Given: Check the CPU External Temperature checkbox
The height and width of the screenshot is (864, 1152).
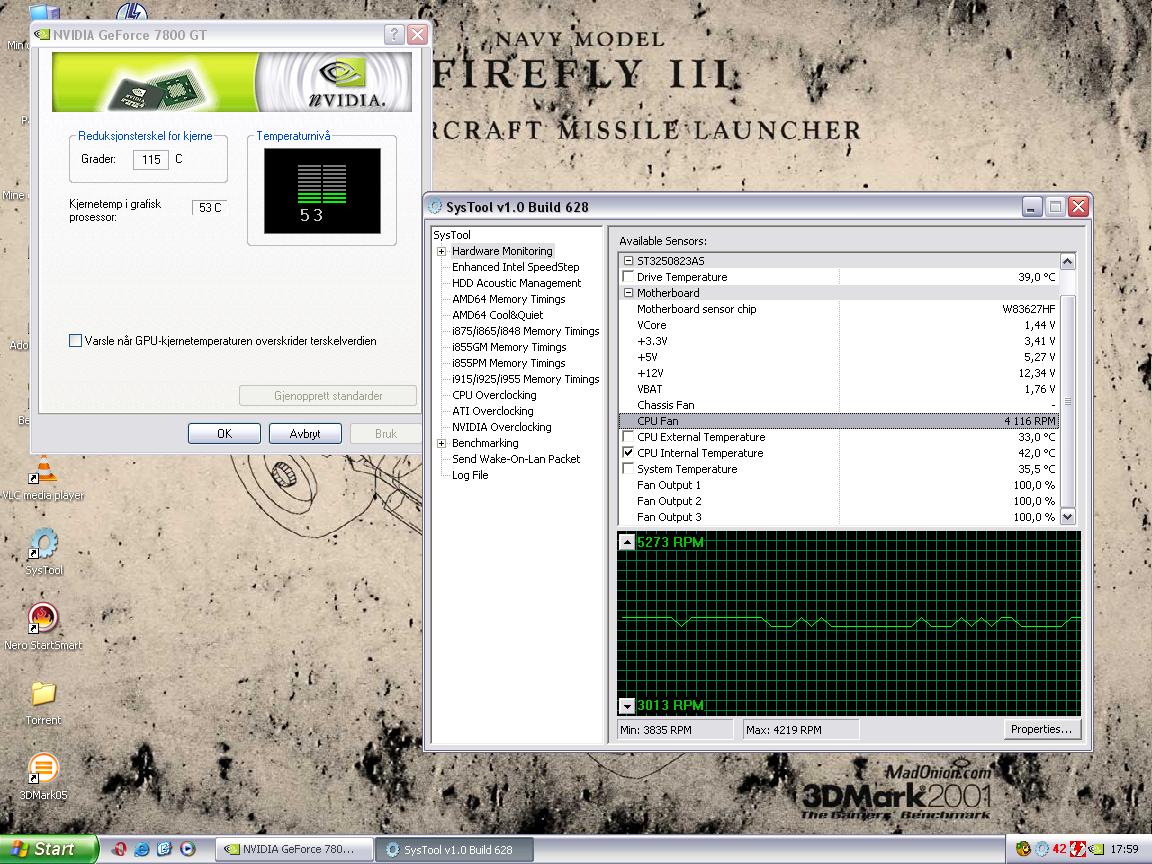Looking at the screenshot, I should click(x=628, y=436).
